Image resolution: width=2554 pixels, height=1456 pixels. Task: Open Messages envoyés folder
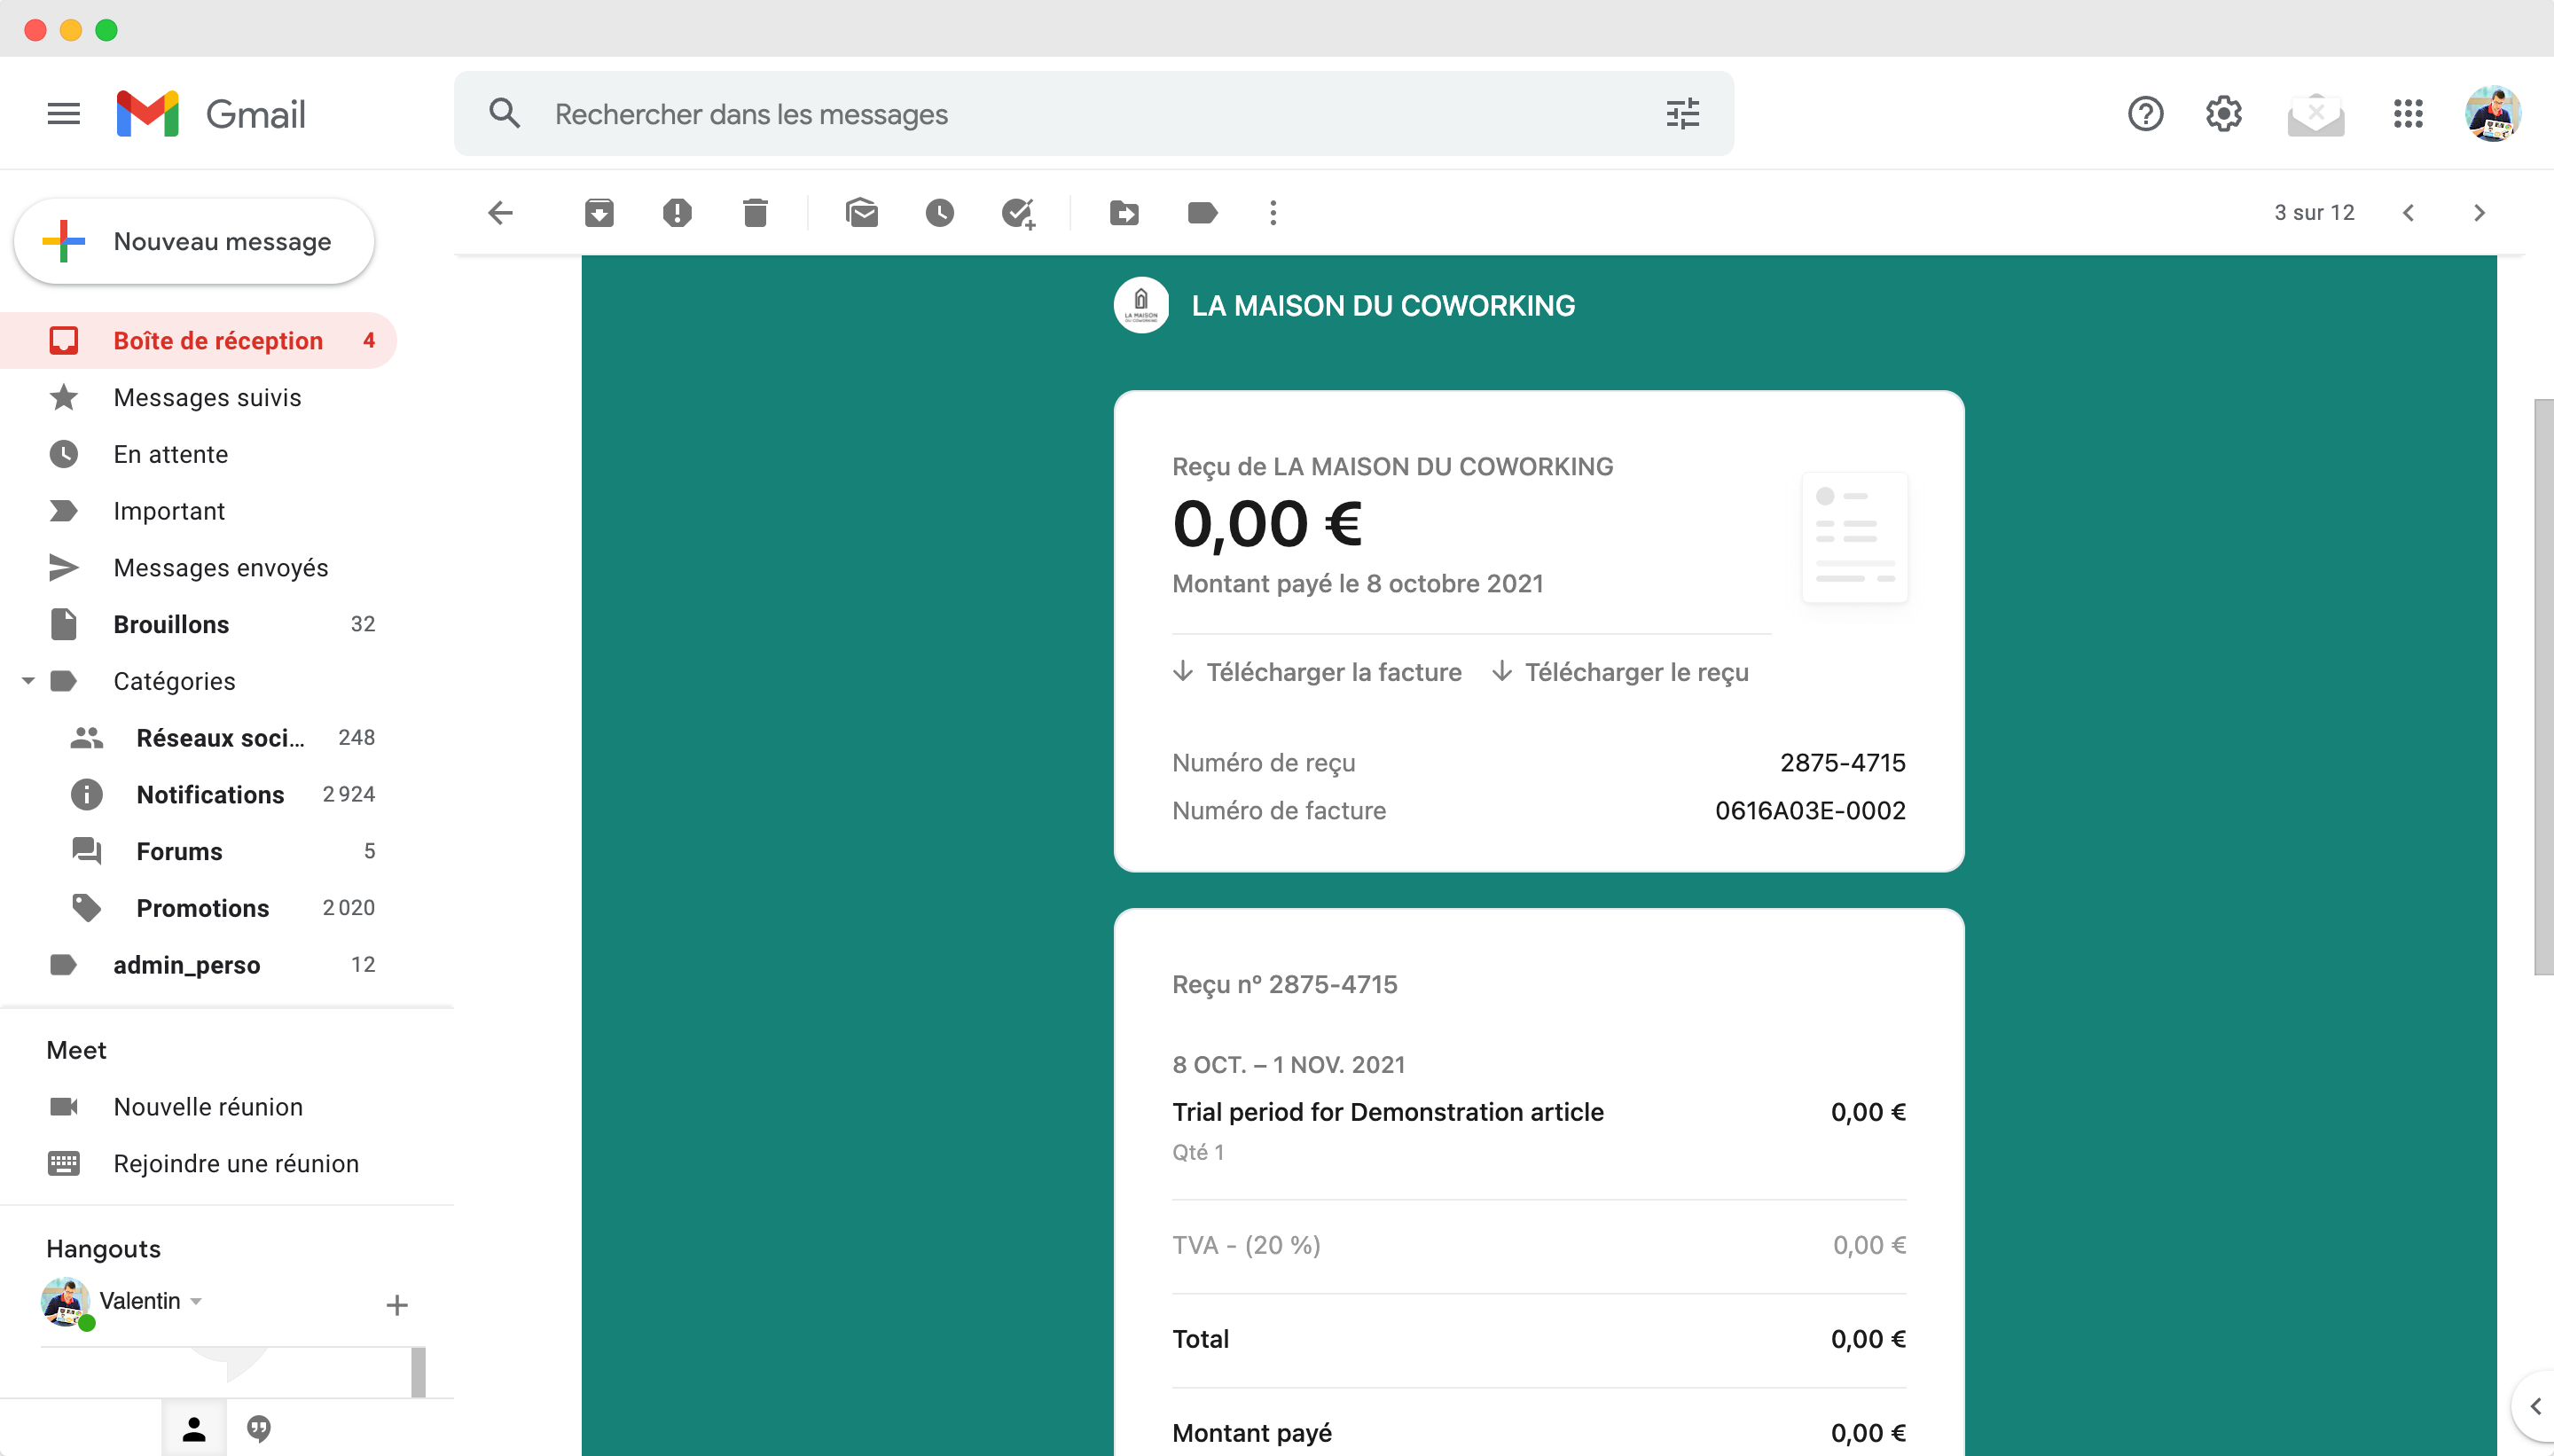tap(198, 568)
